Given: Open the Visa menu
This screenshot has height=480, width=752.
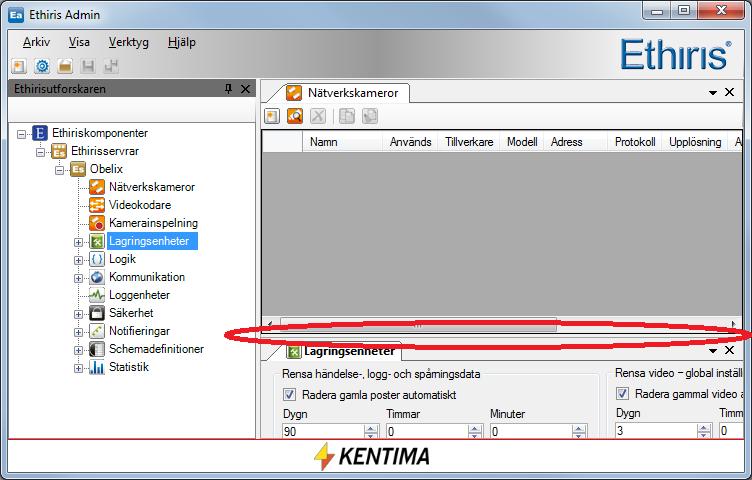Looking at the screenshot, I should pyautogui.click(x=79, y=42).
